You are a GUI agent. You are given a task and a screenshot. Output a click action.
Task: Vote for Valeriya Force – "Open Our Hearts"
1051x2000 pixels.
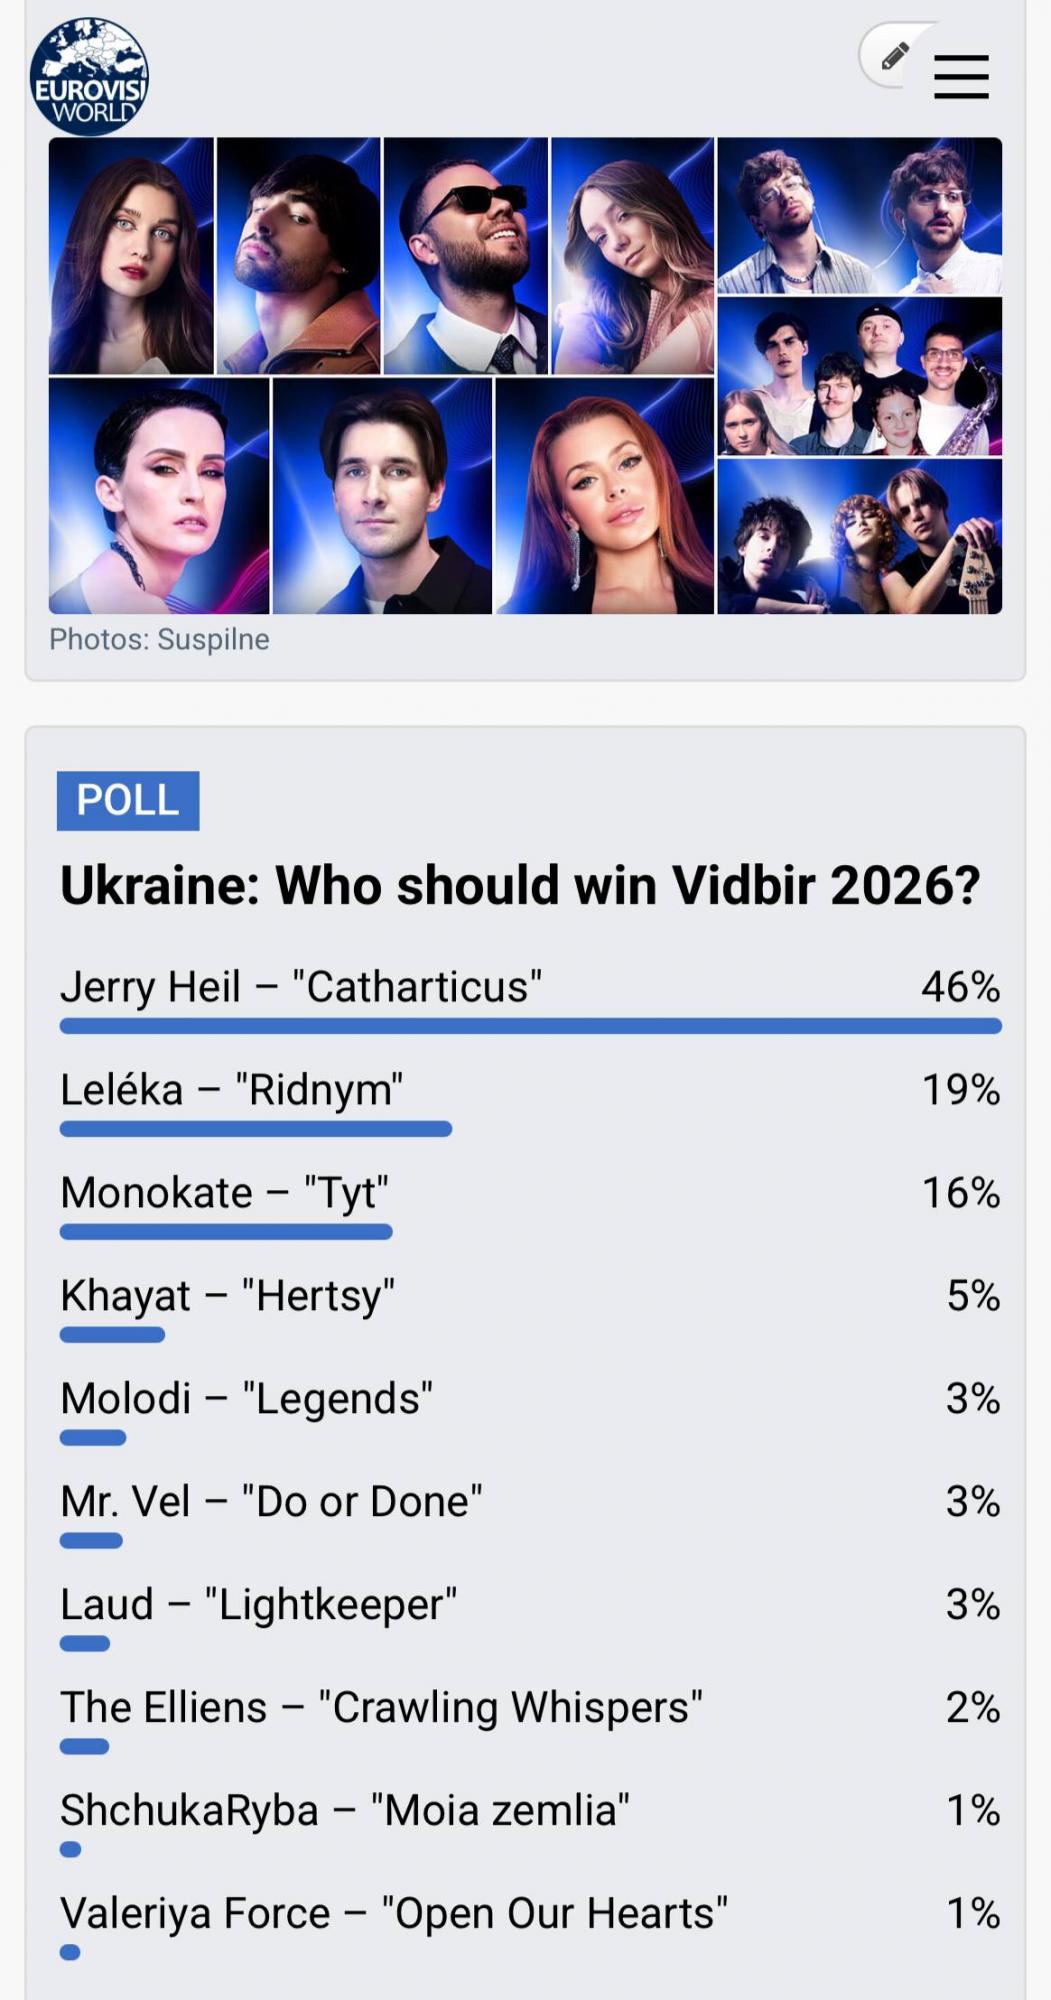[395, 1912]
